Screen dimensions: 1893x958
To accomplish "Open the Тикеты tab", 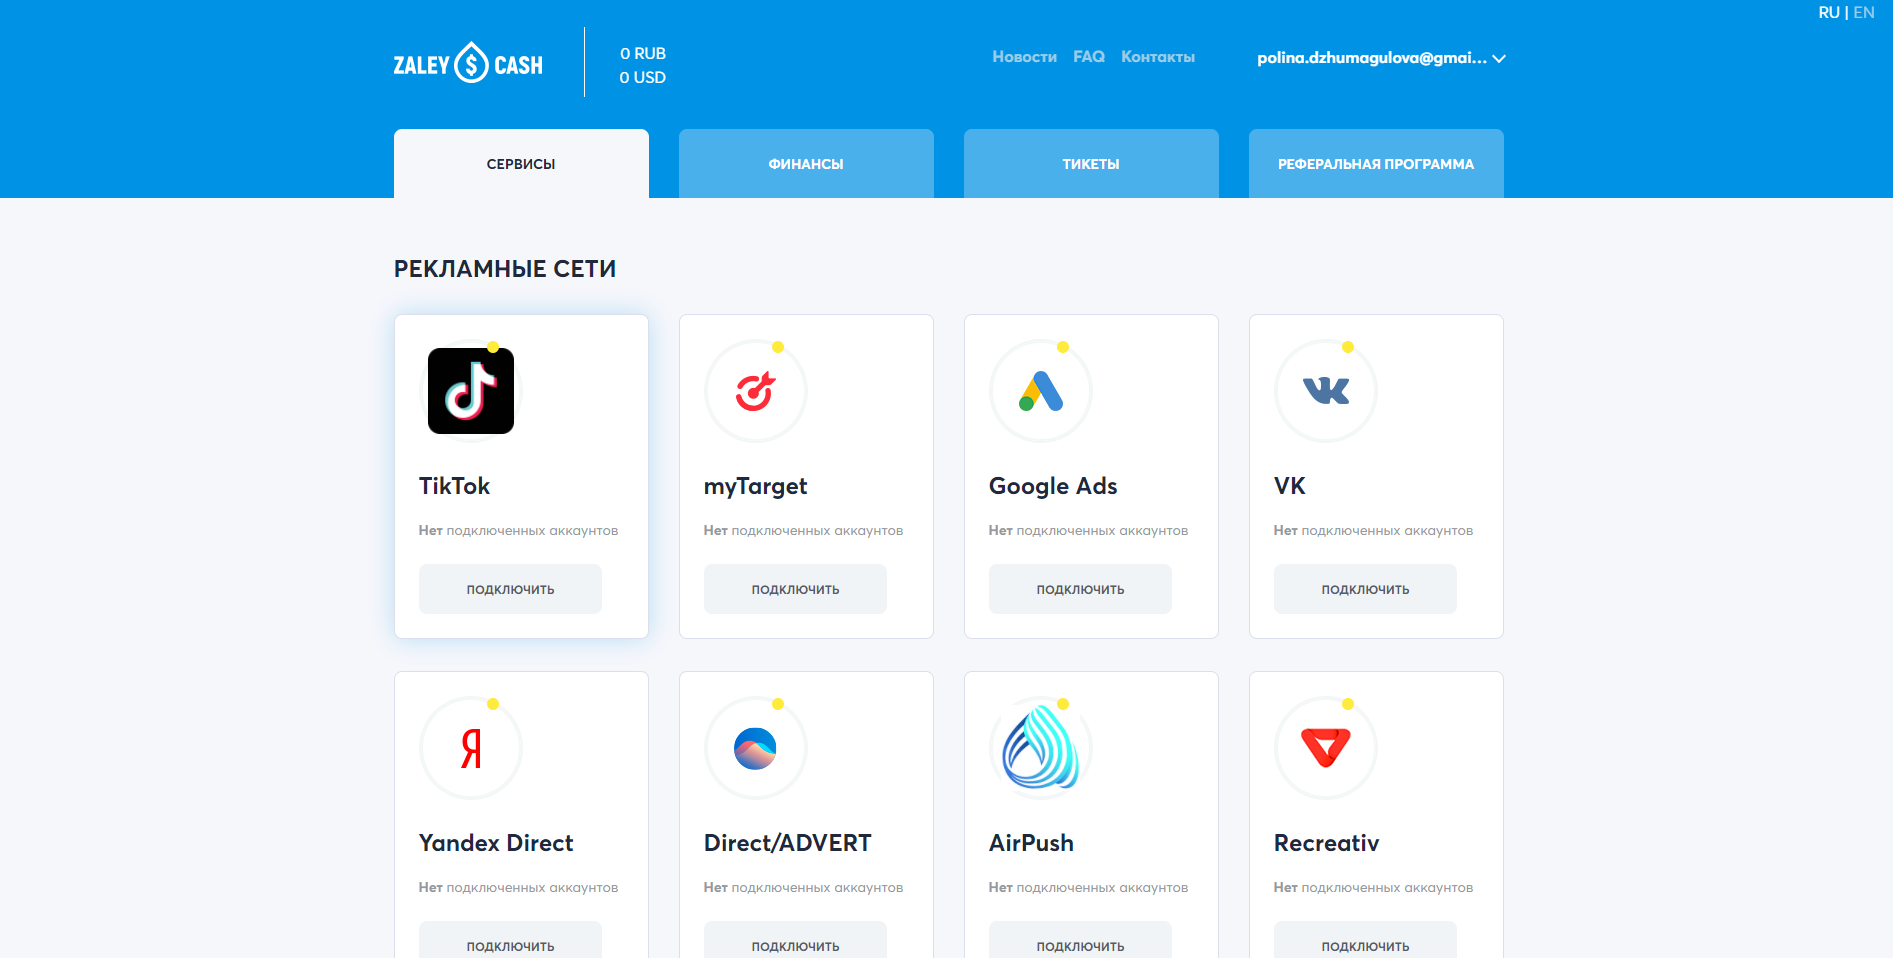I will [1091, 164].
